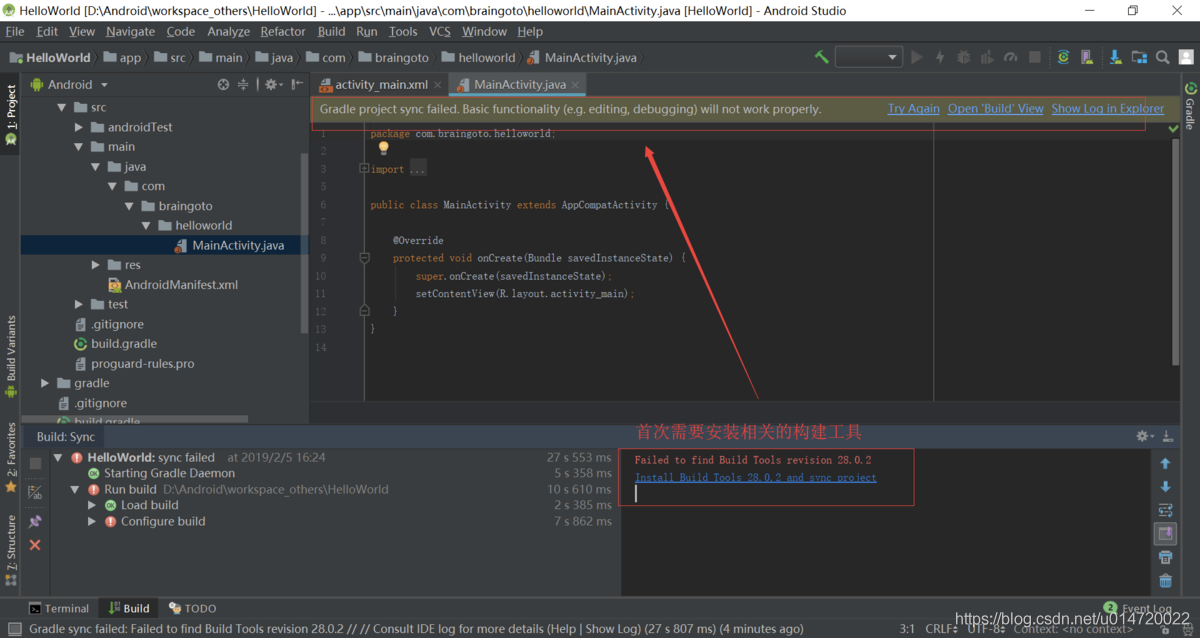The height and width of the screenshot is (638, 1200).
Task: Expand the test folder
Action: click(x=79, y=304)
